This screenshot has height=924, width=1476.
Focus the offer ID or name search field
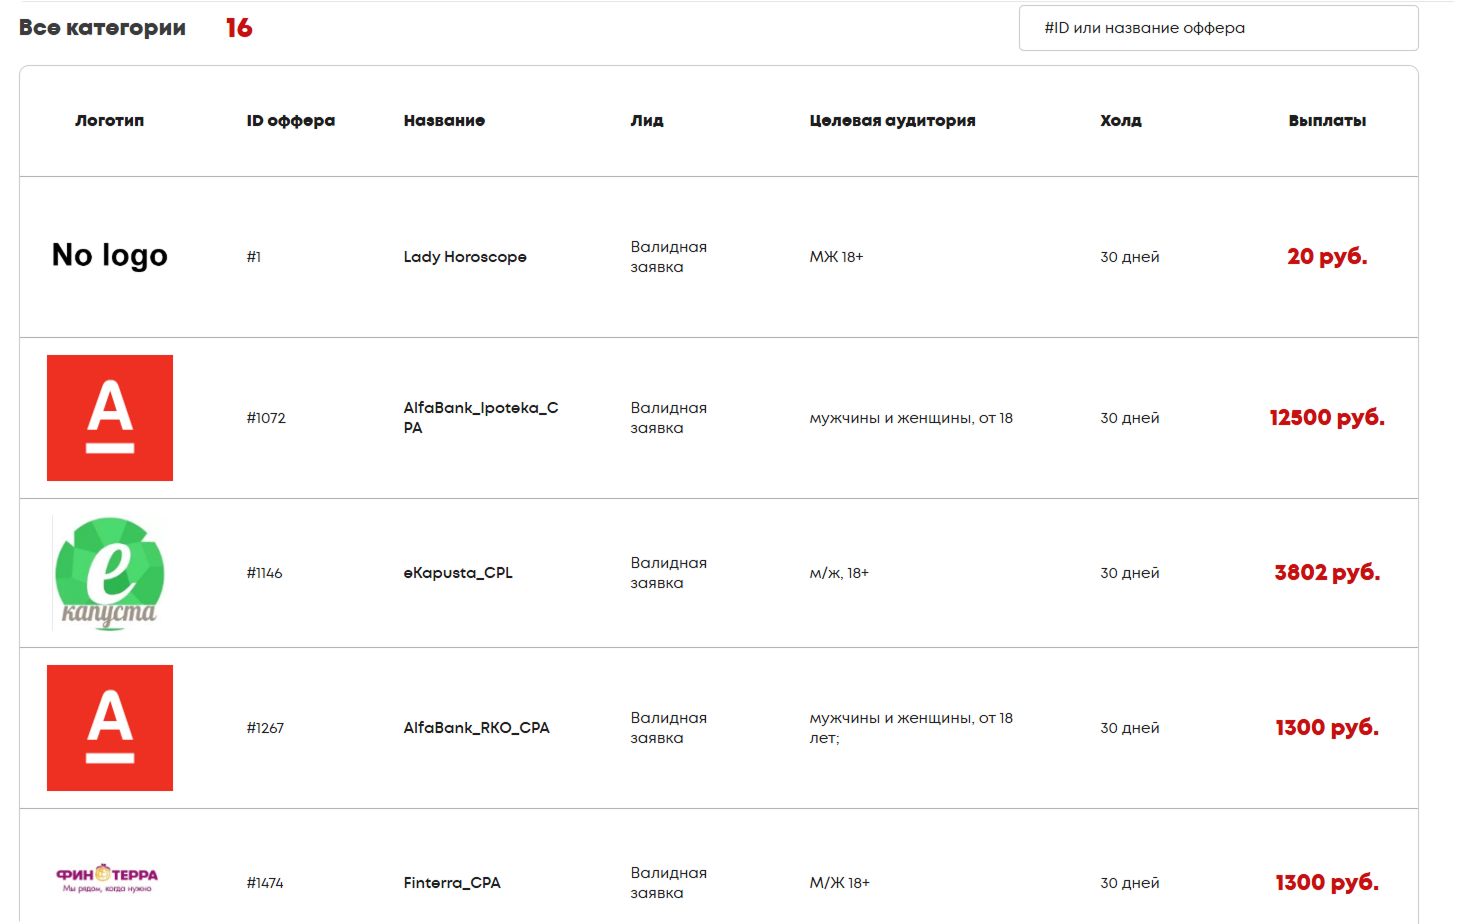(1218, 28)
